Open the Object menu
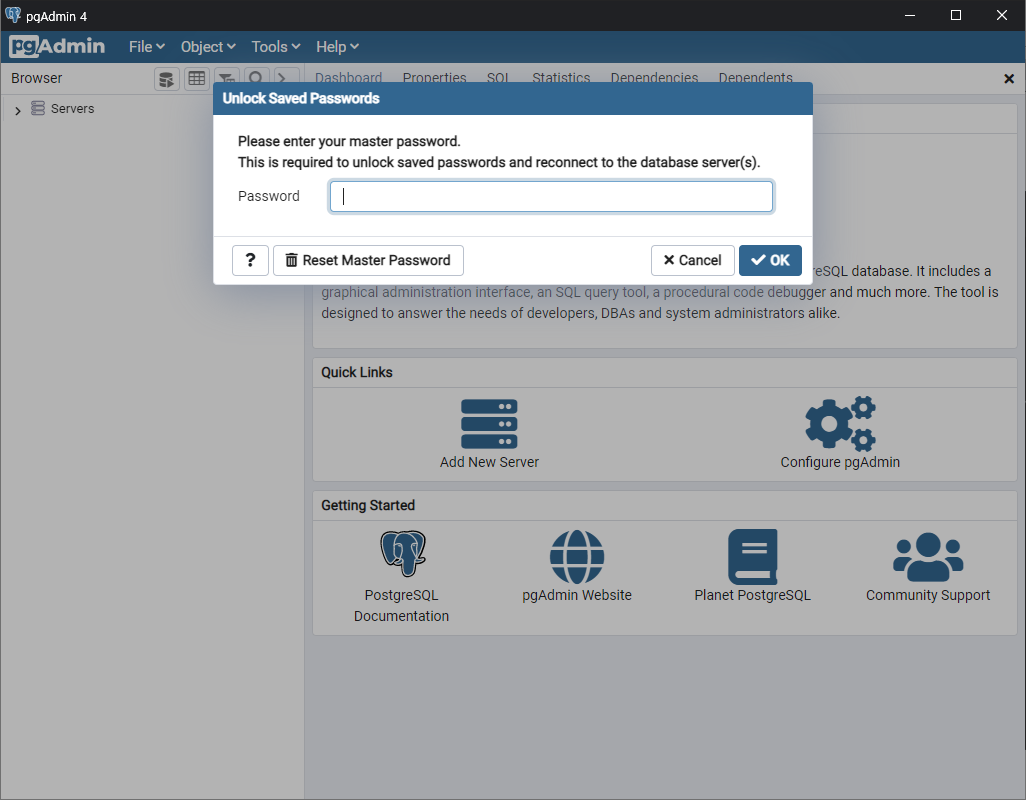The height and width of the screenshot is (800, 1026). [x=208, y=46]
